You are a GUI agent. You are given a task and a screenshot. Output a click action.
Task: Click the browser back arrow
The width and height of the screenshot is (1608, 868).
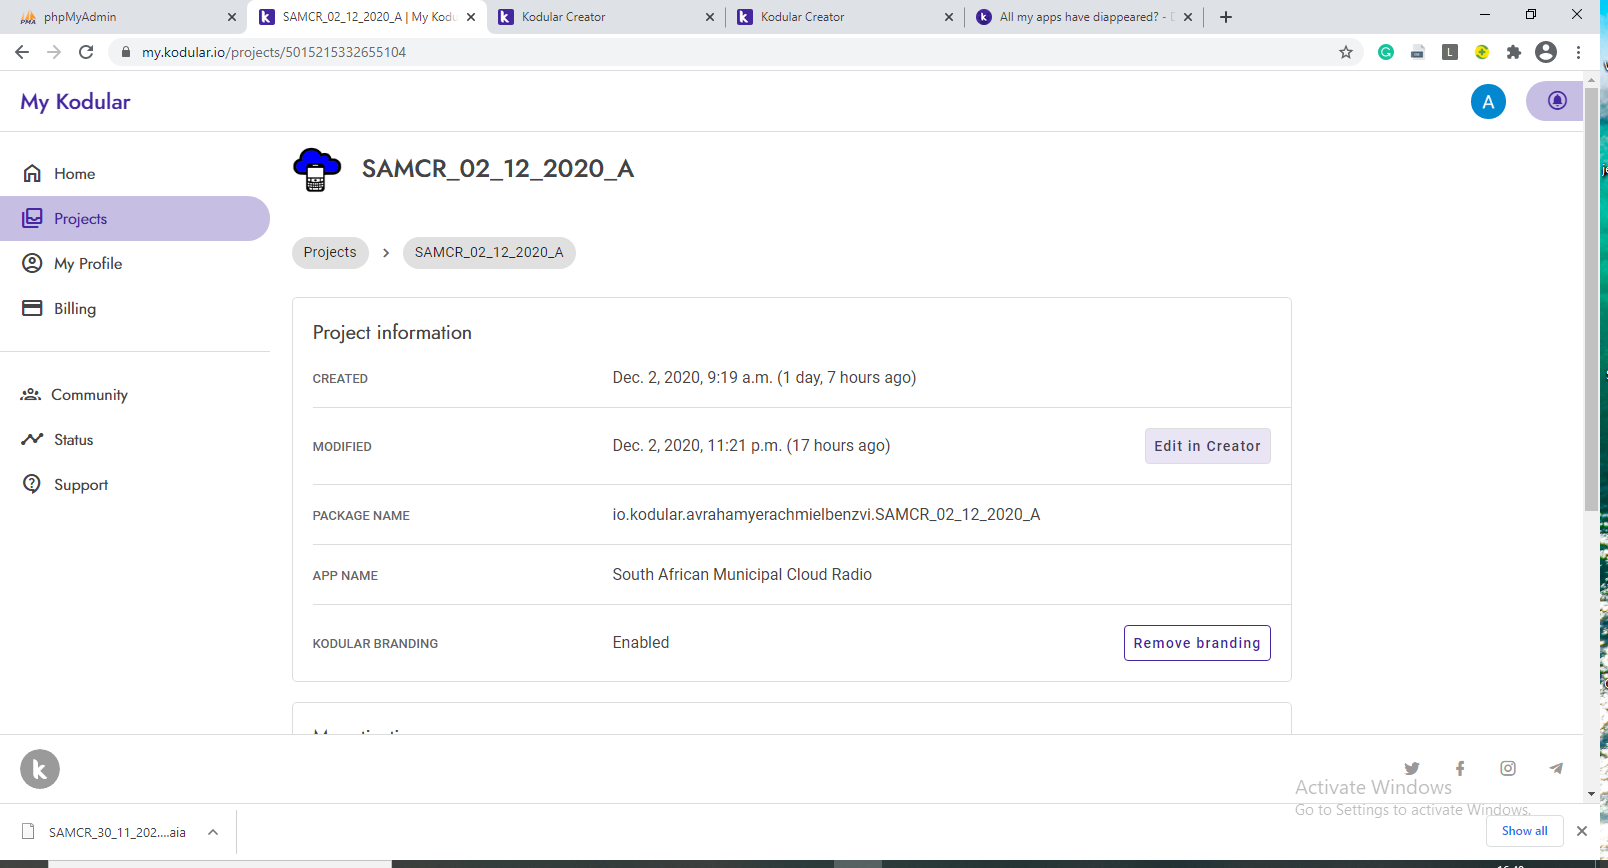pyautogui.click(x=22, y=52)
